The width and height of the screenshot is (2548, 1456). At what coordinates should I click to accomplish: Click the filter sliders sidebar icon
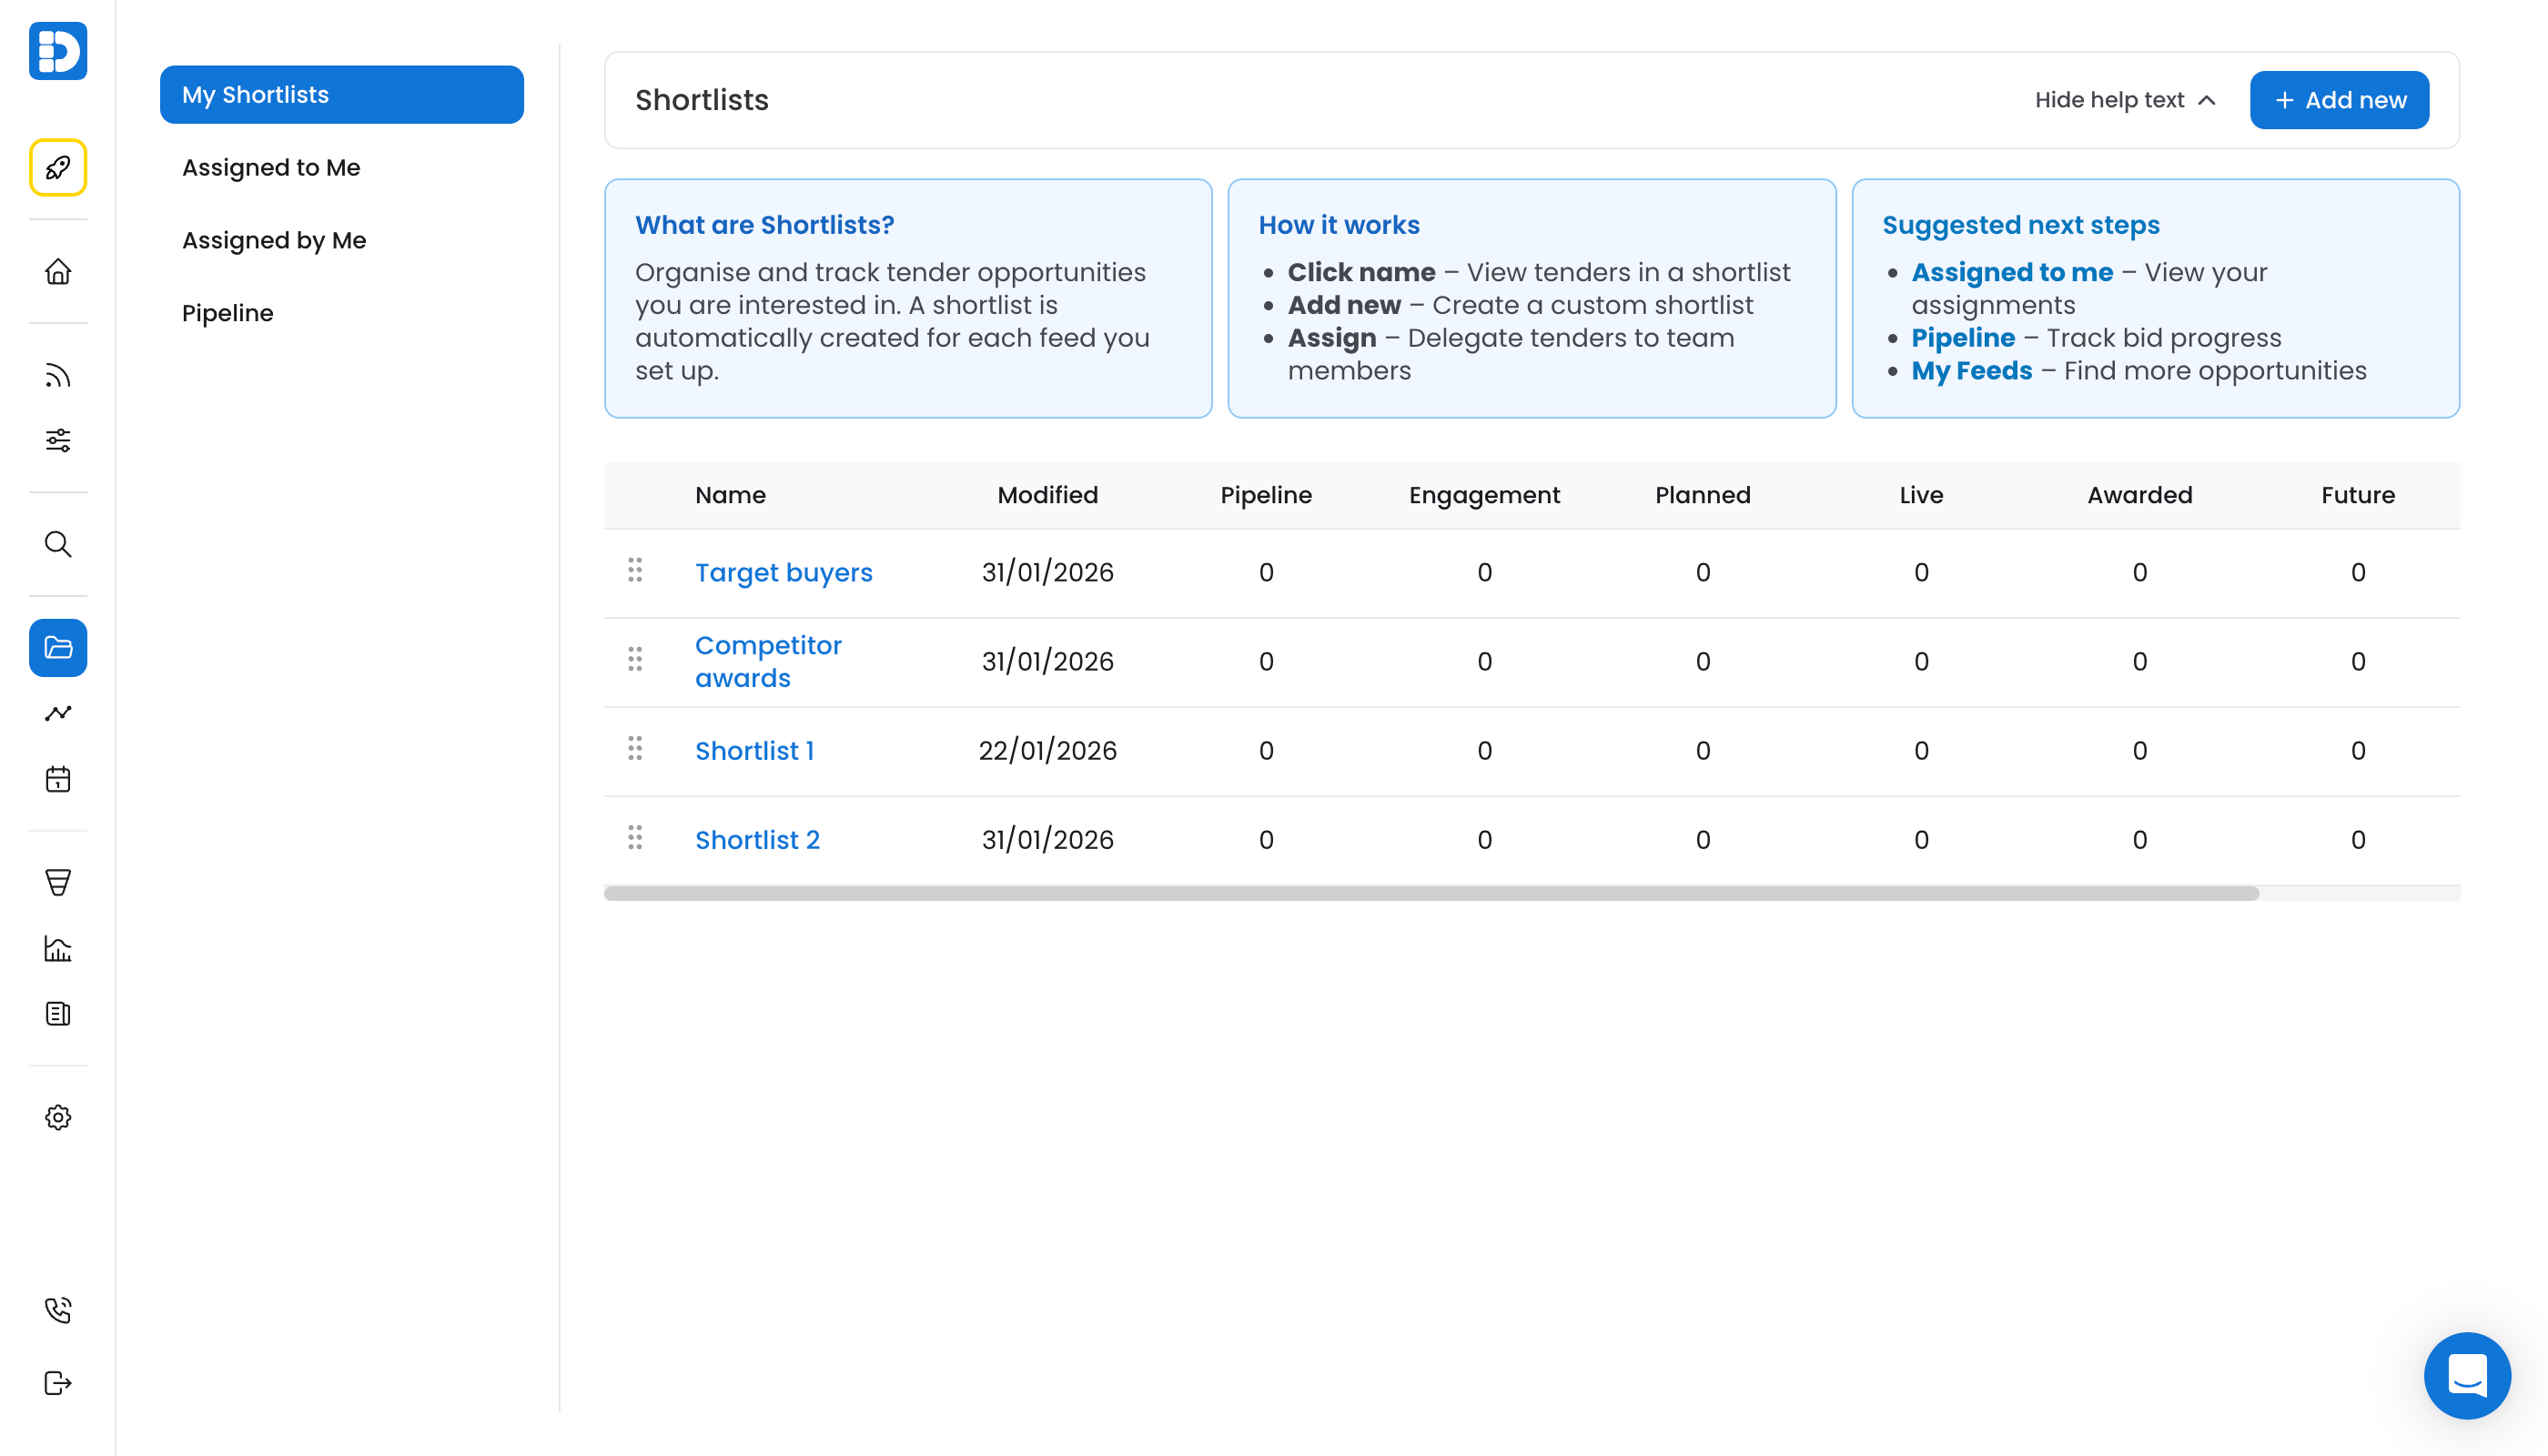tap(58, 440)
